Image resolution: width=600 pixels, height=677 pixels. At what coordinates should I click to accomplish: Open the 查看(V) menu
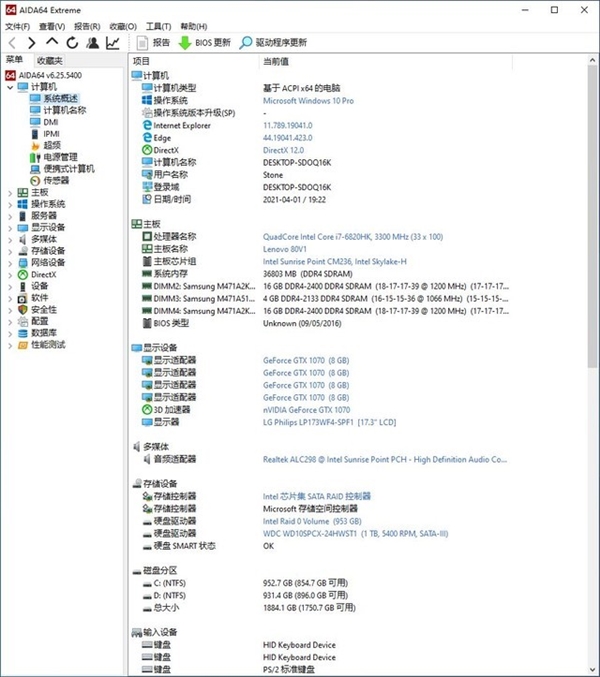click(x=52, y=27)
